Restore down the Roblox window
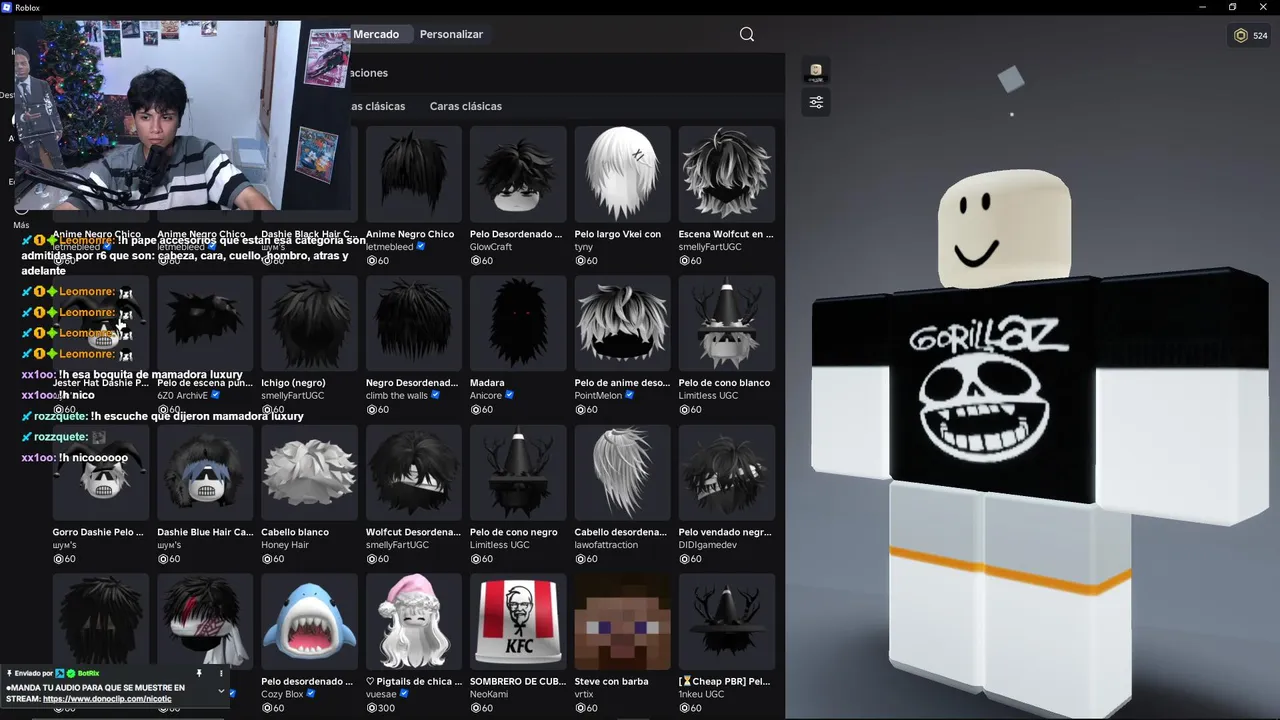The width and height of the screenshot is (1280, 720). [1232, 7]
